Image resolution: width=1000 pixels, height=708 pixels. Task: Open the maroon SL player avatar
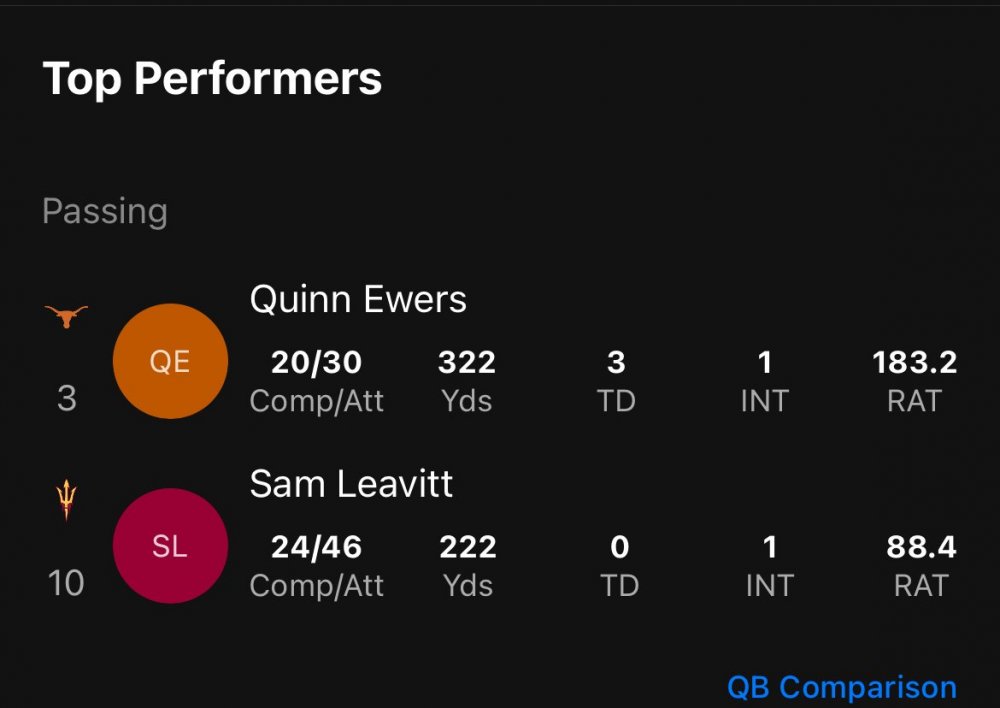(x=170, y=546)
